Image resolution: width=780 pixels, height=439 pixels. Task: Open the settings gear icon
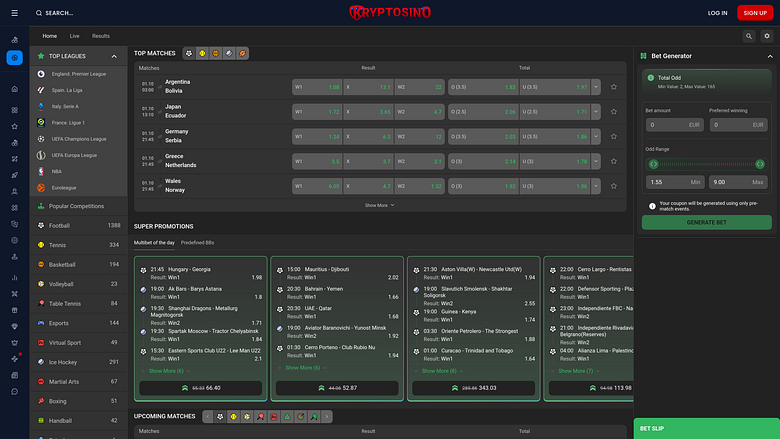[767, 36]
